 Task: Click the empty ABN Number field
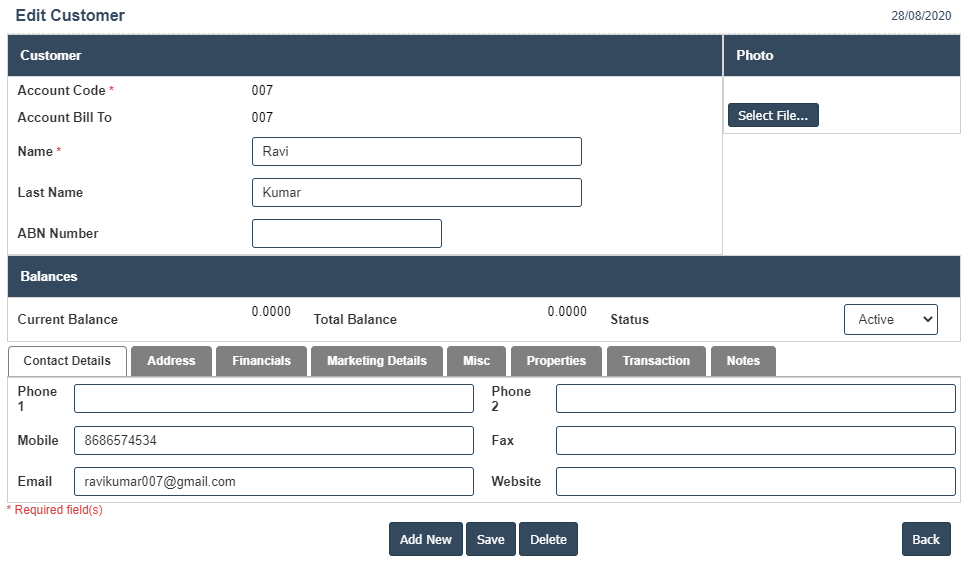346,234
